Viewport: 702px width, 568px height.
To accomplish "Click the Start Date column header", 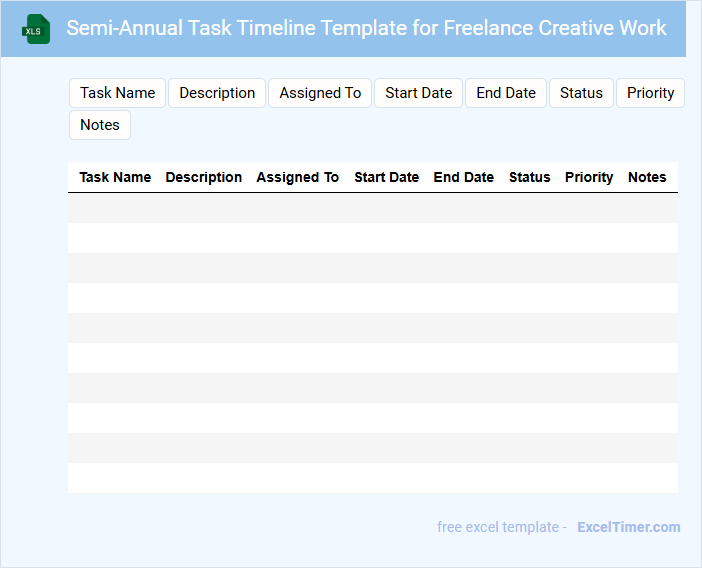I will [386, 177].
